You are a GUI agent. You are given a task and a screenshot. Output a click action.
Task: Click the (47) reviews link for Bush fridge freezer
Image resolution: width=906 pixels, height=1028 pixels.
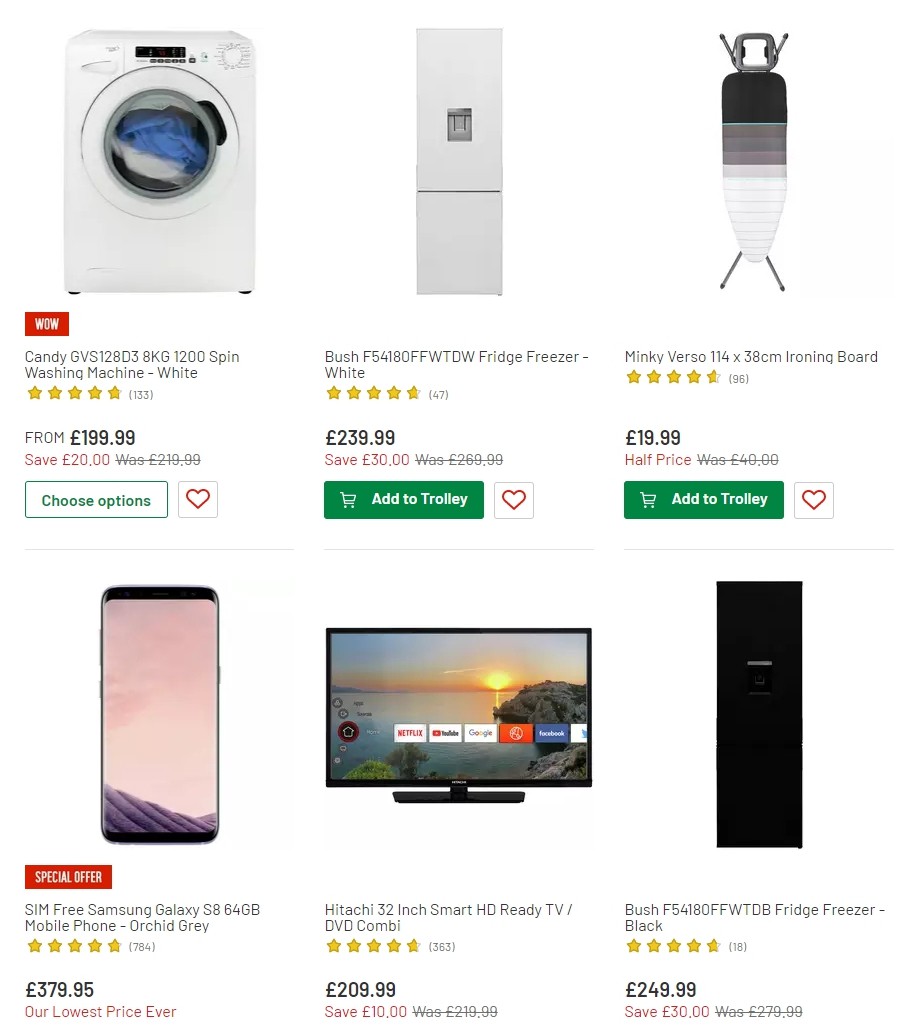click(440, 394)
